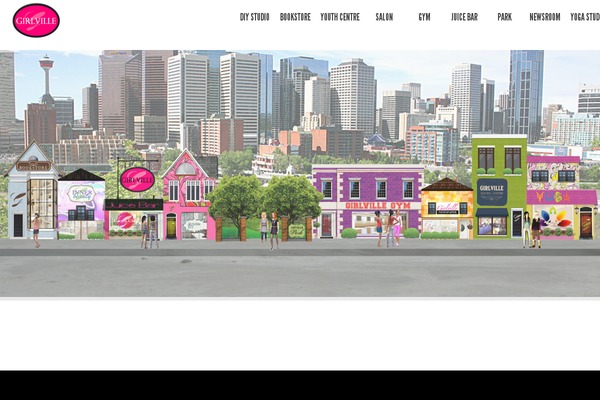Click the Girlville Gym sign text
This screenshot has width=600, height=400.
[x=378, y=206]
